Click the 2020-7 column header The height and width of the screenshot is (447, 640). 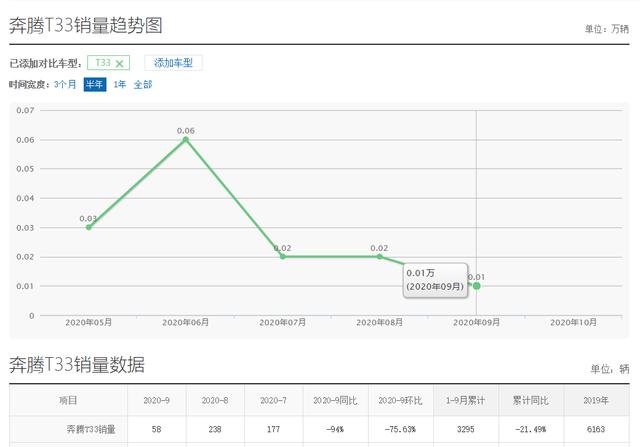point(273,400)
